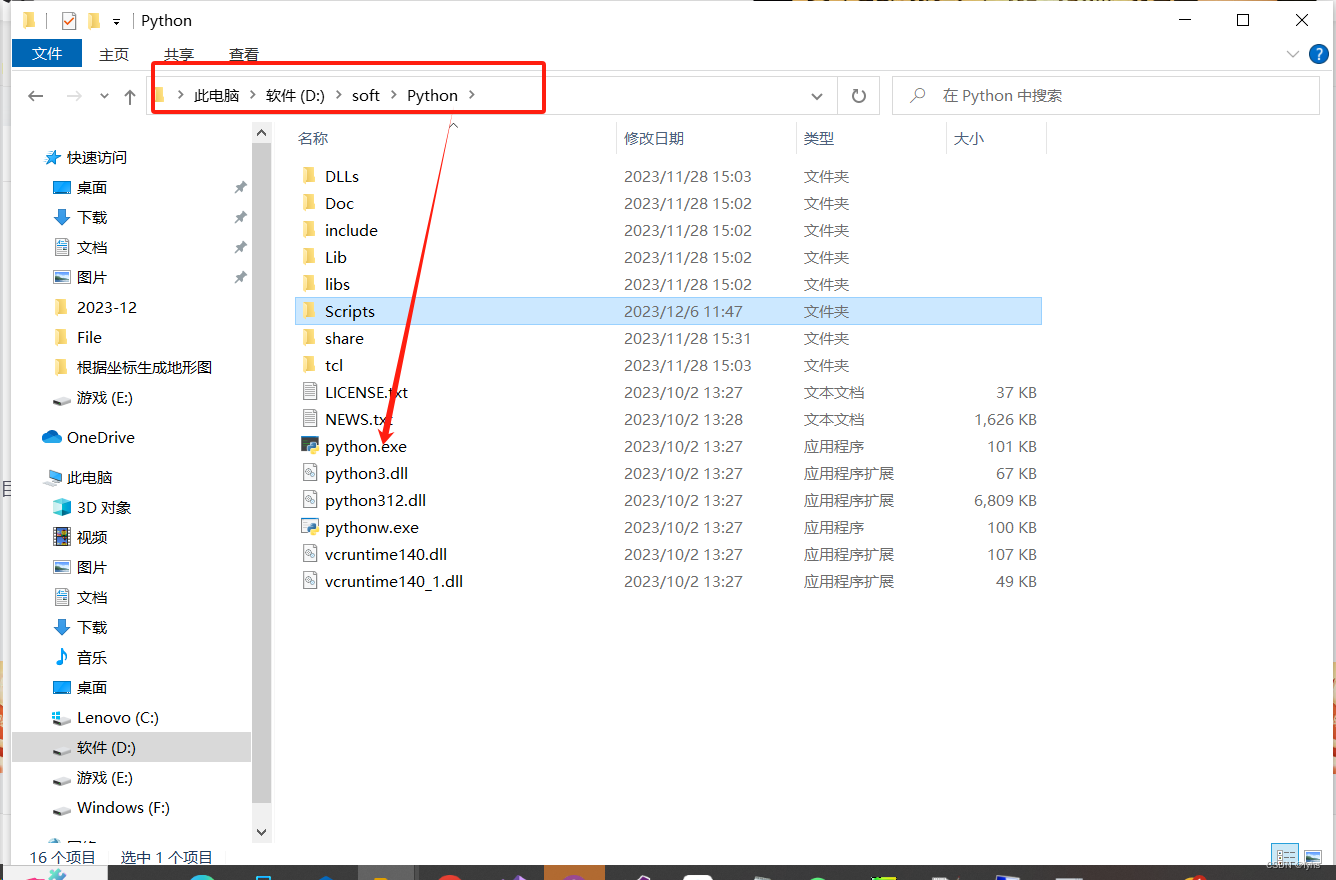This screenshot has height=880, width=1336.
Task: Open the 2023-12 folder in the sidebar
Action: (107, 308)
